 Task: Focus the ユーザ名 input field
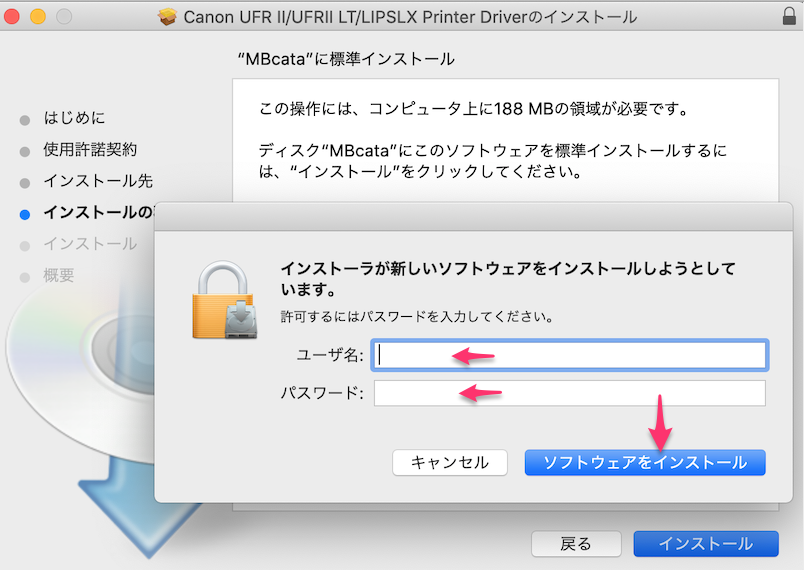click(570, 355)
